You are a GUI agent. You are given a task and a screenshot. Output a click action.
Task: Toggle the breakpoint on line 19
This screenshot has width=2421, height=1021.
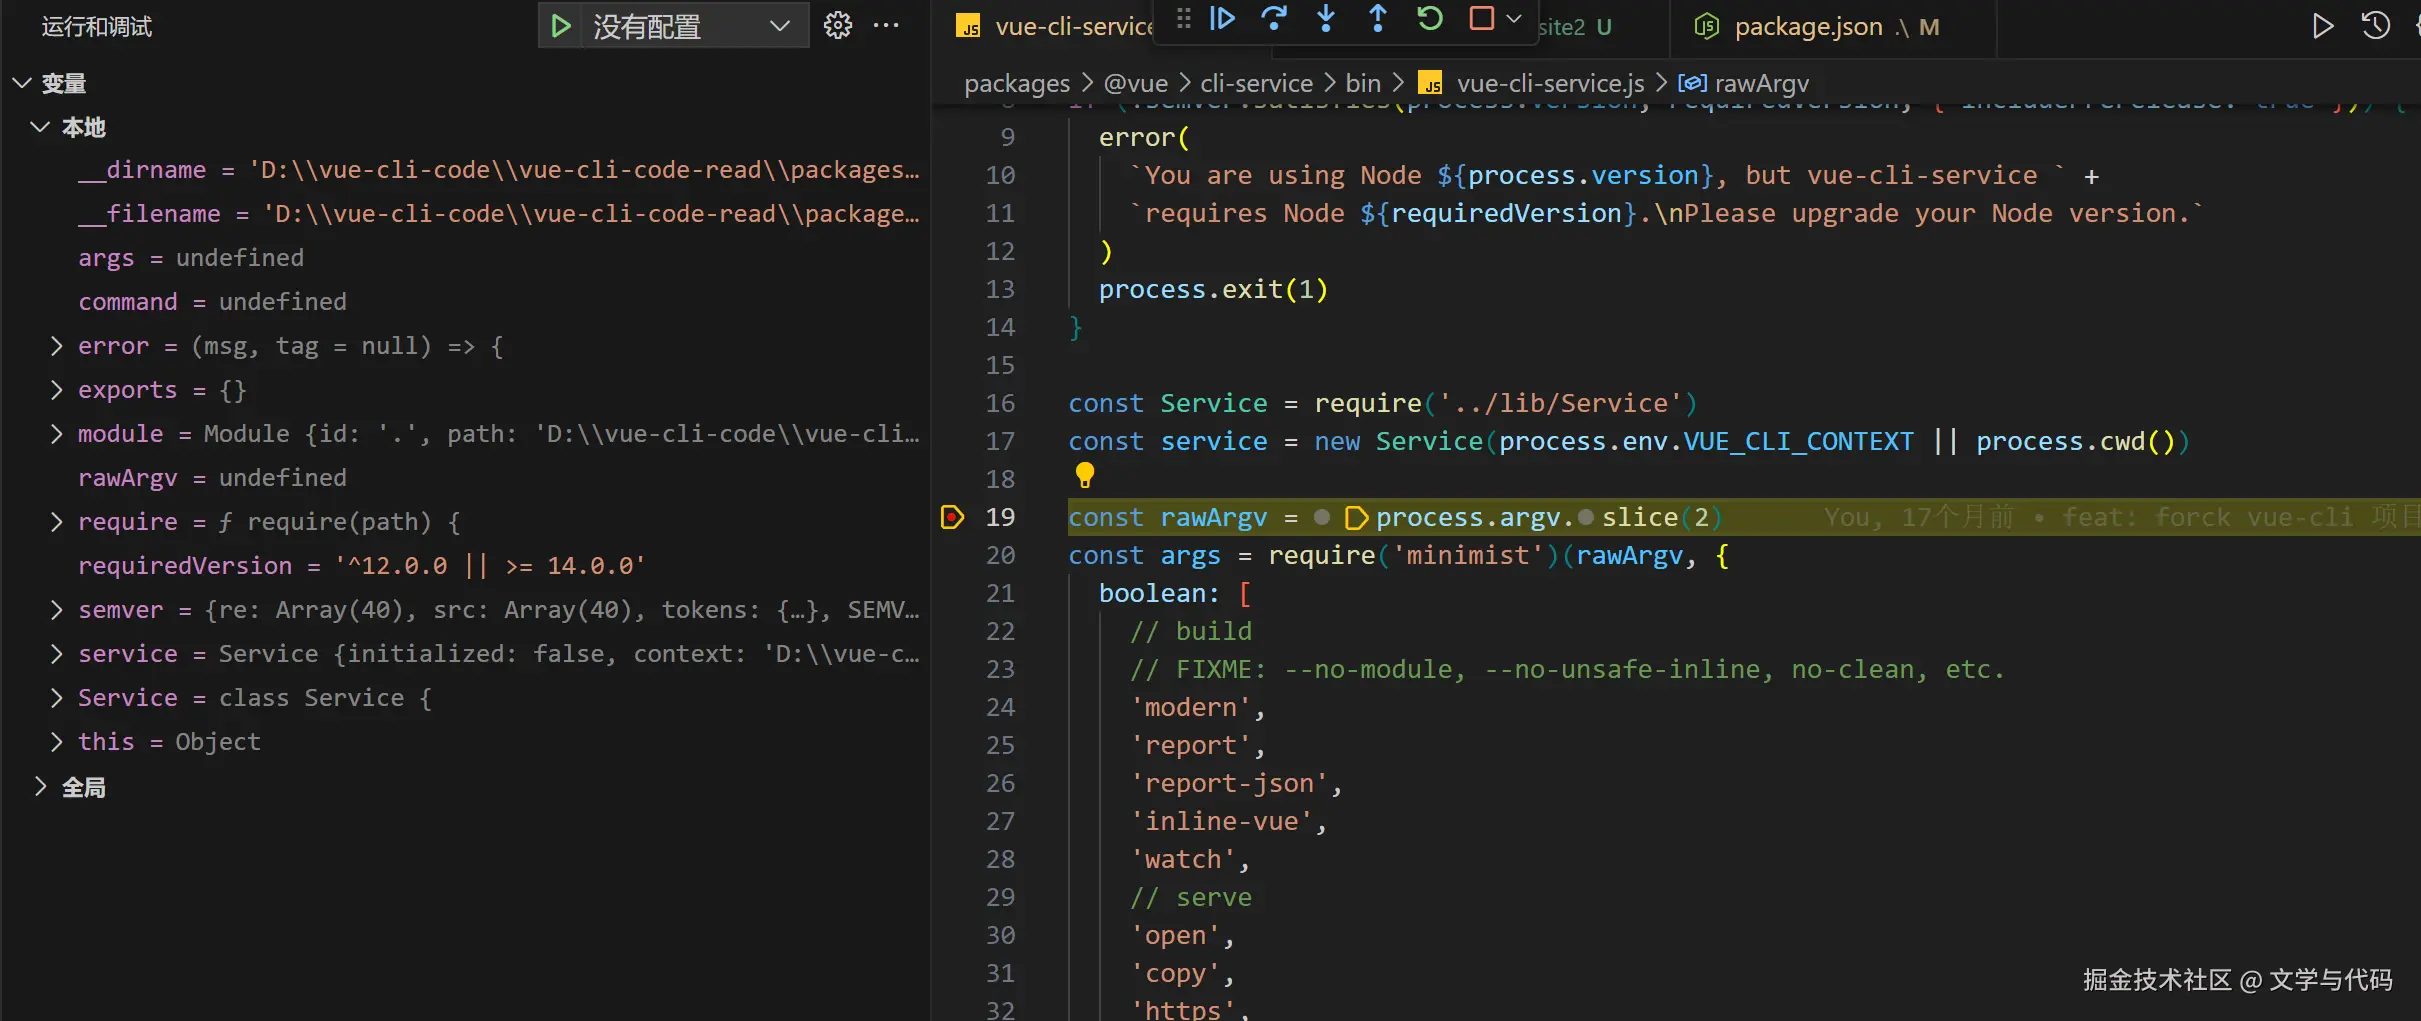952,517
